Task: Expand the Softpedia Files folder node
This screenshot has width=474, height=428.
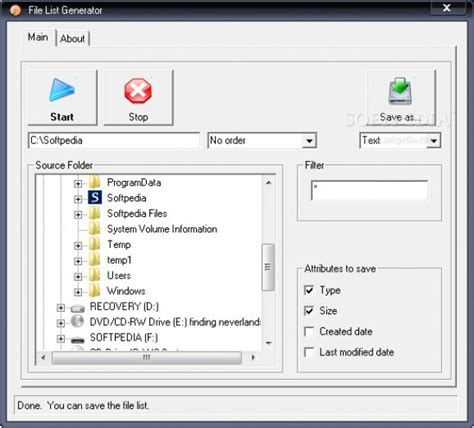Action: [x=78, y=215]
